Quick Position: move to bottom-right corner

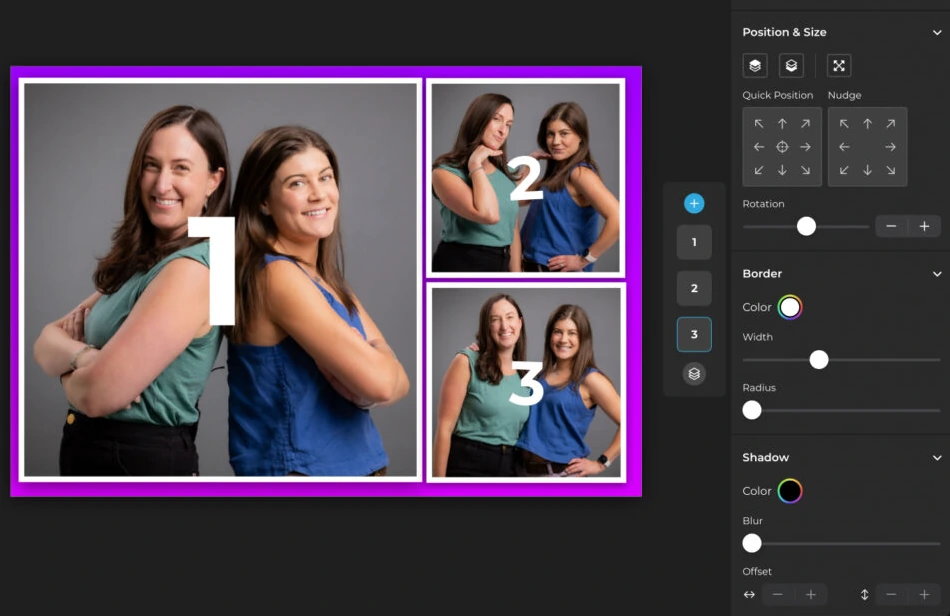805,170
